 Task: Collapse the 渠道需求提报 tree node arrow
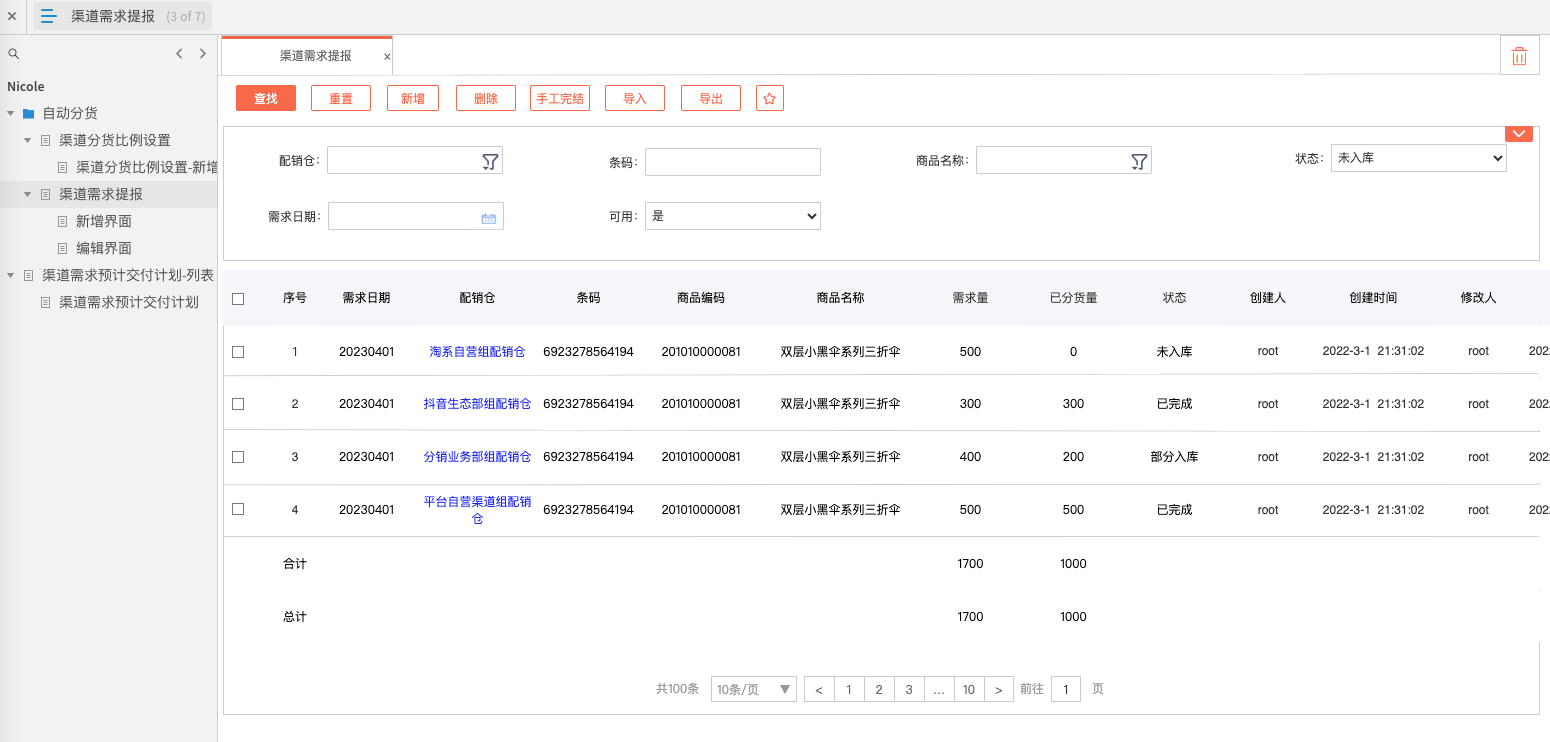[x=28, y=195]
